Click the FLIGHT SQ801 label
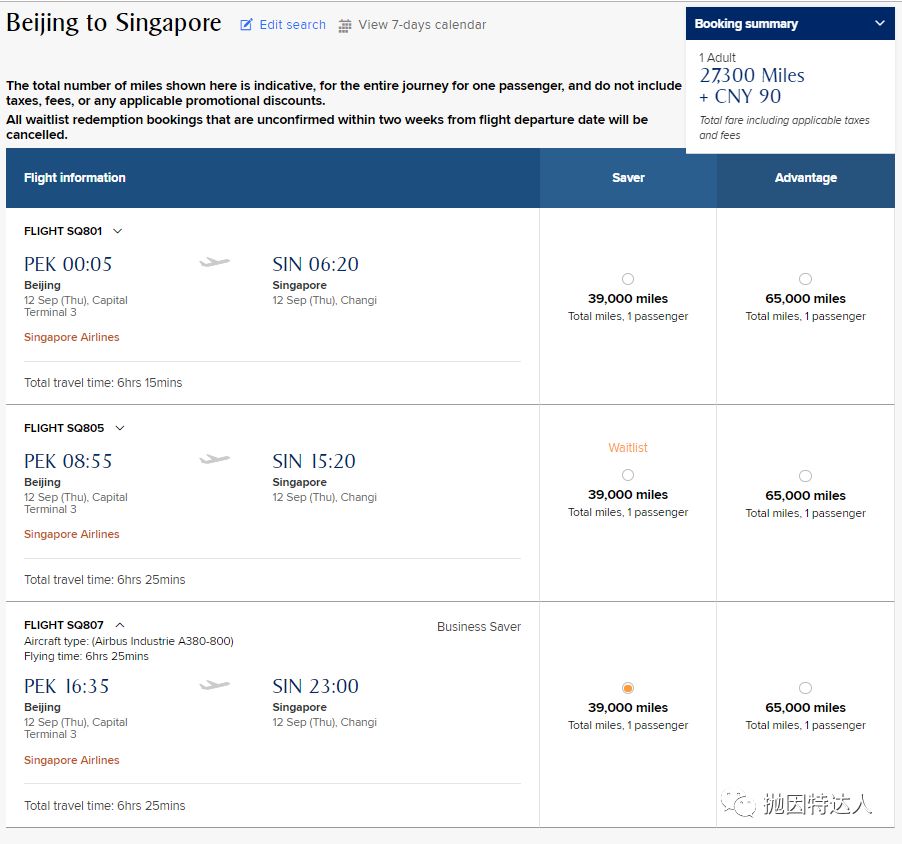 63,231
